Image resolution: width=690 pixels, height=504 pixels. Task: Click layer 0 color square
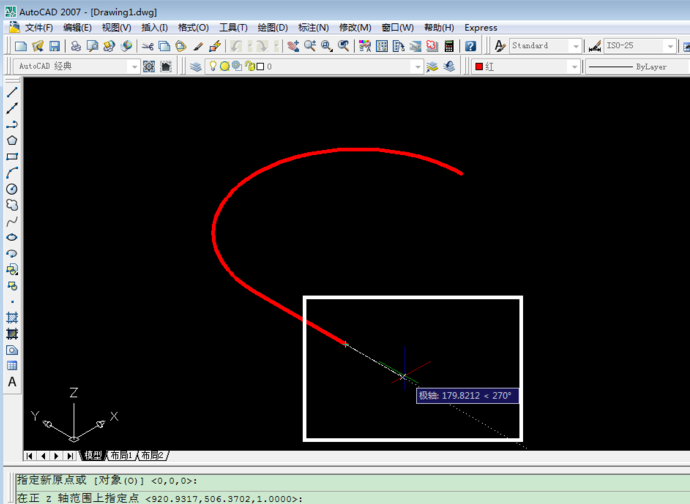tap(261, 66)
